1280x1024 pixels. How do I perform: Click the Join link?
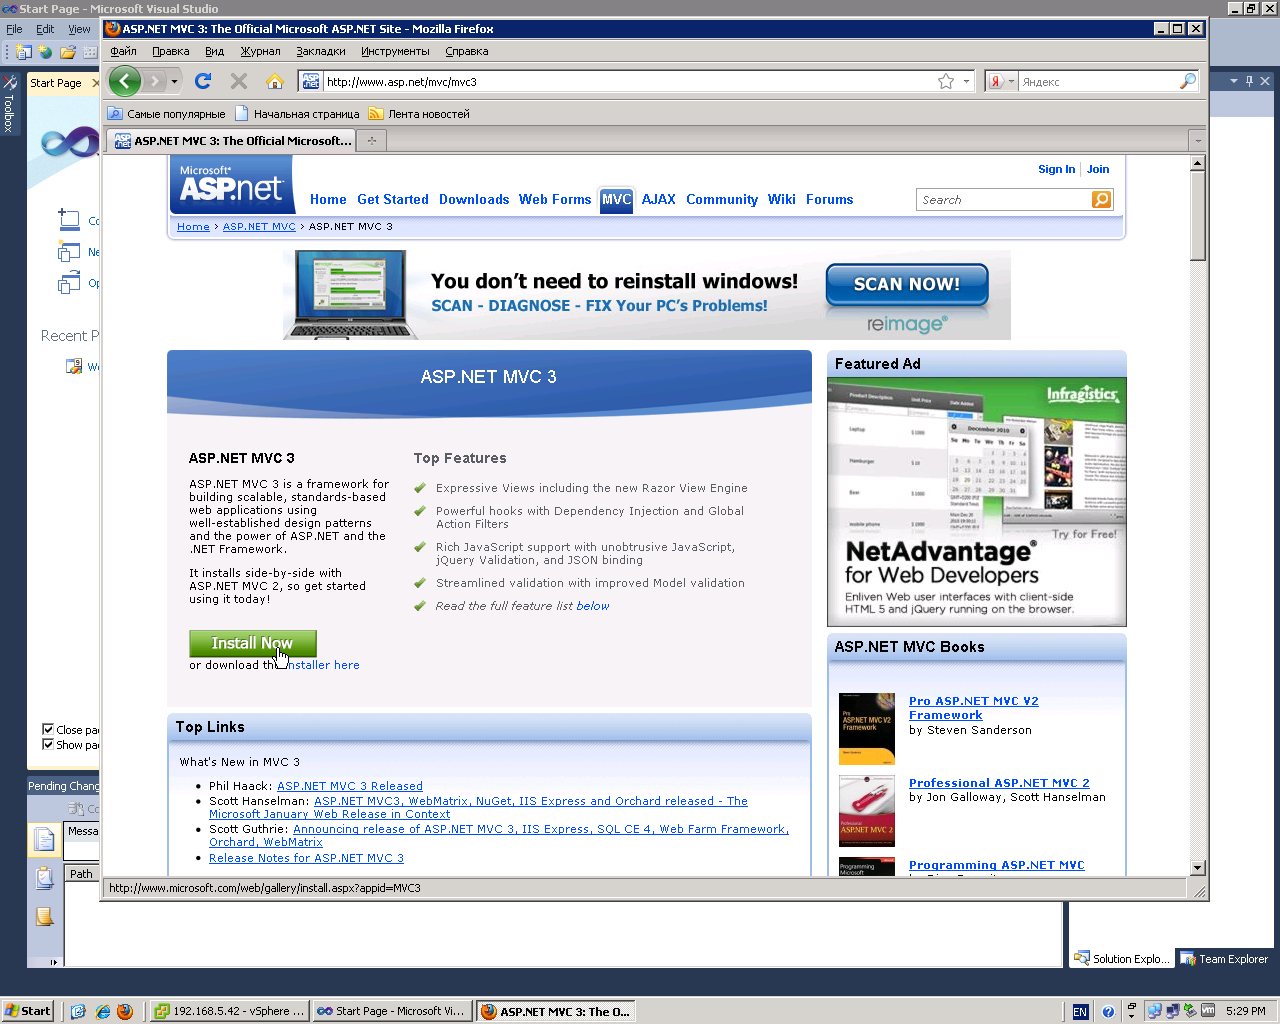(x=1098, y=169)
